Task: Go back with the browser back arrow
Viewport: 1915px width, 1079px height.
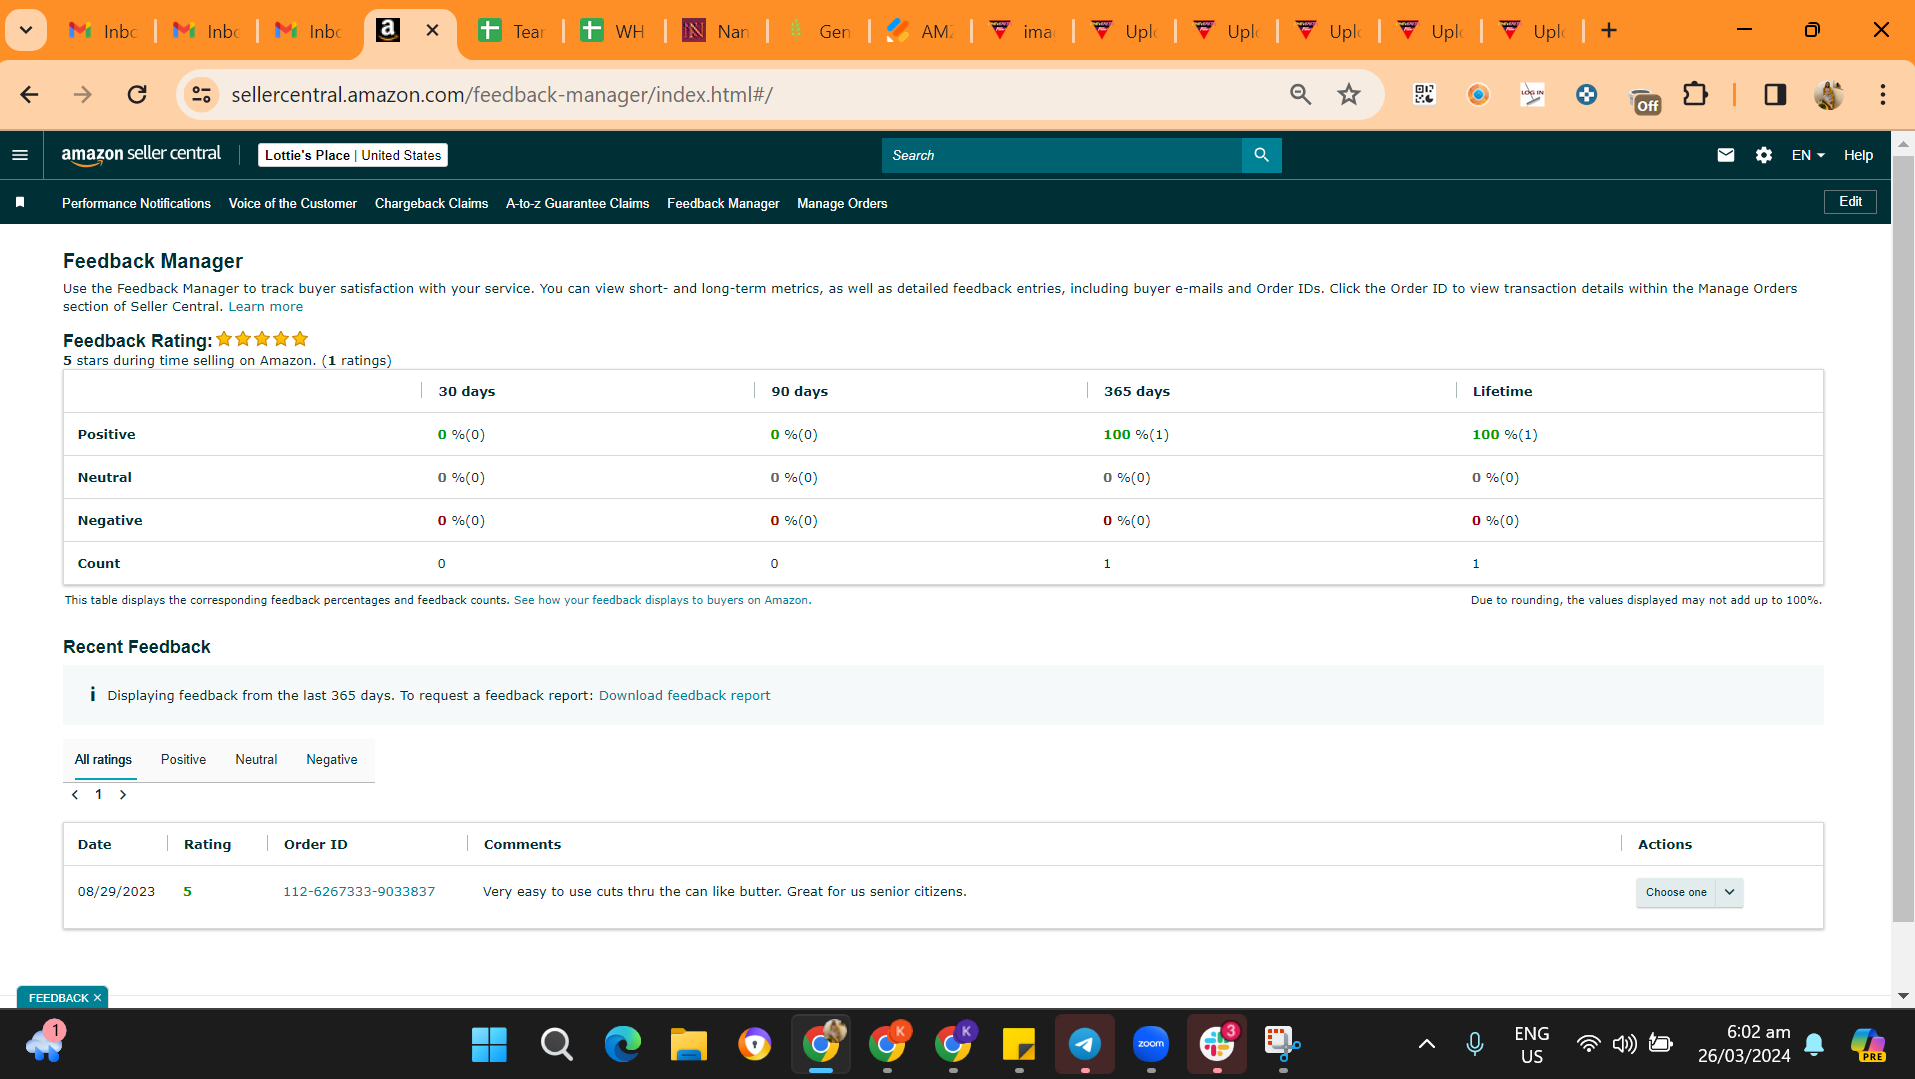Action: point(29,95)
